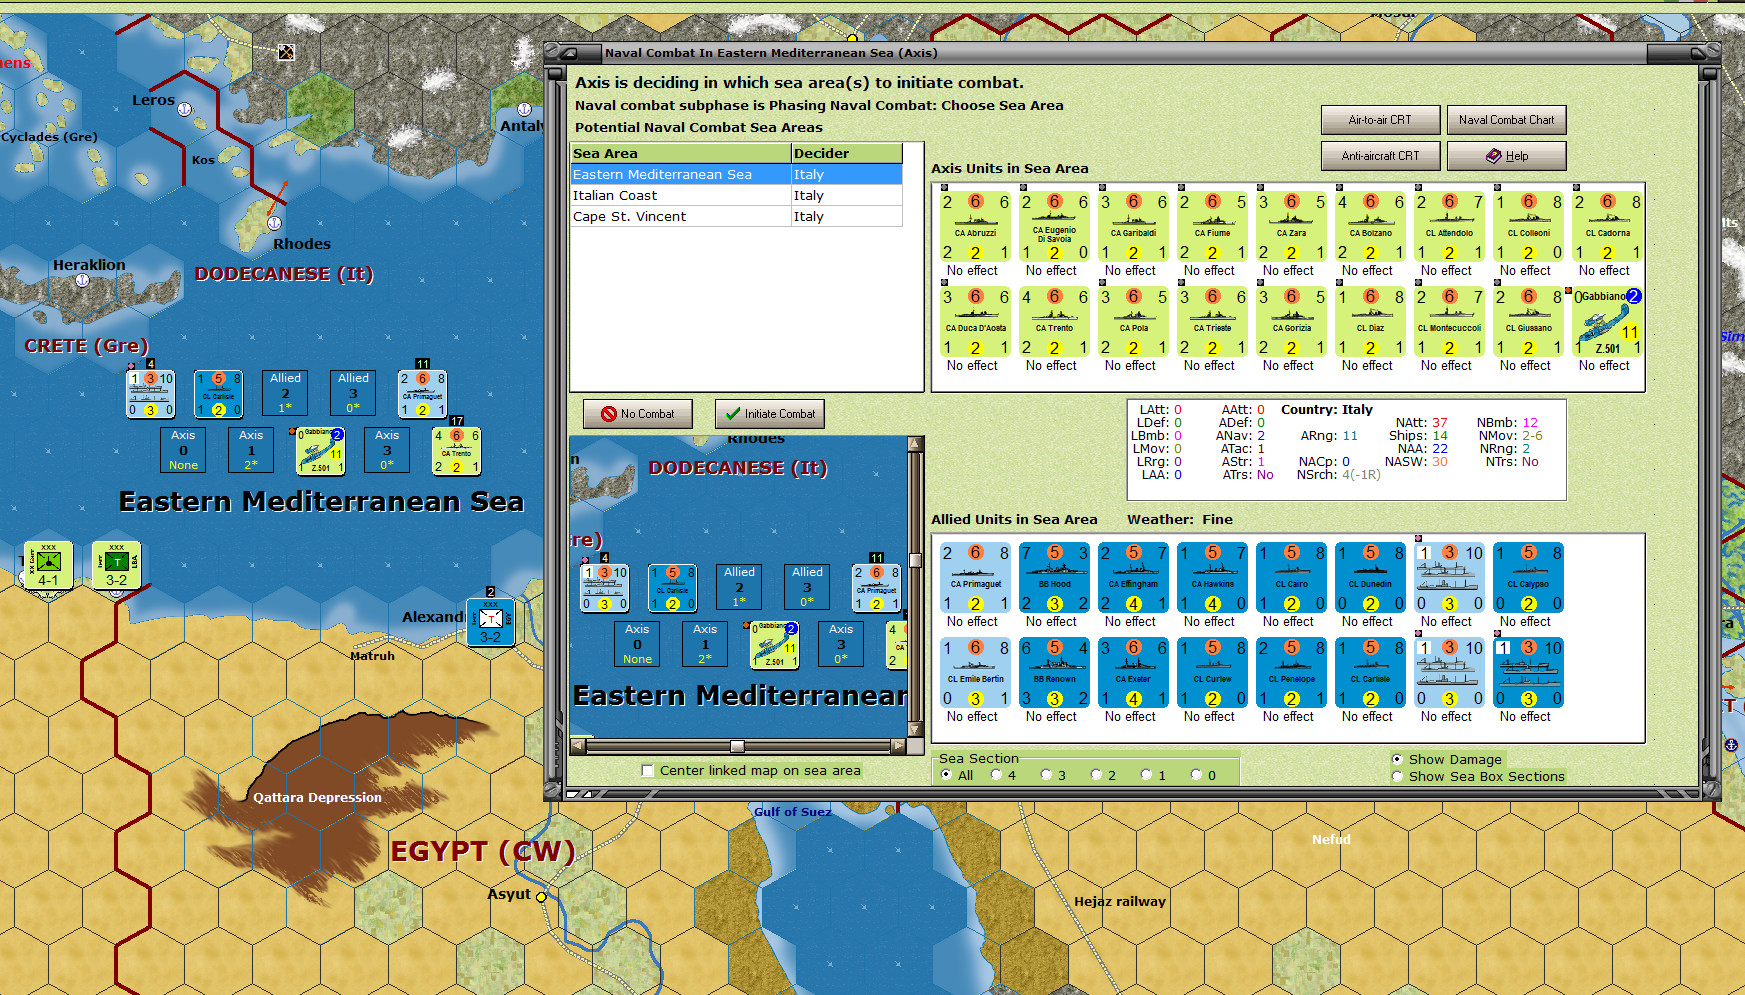Click the Asyut city marker on the map
The image size is (1745, 995).
point(541,896)
